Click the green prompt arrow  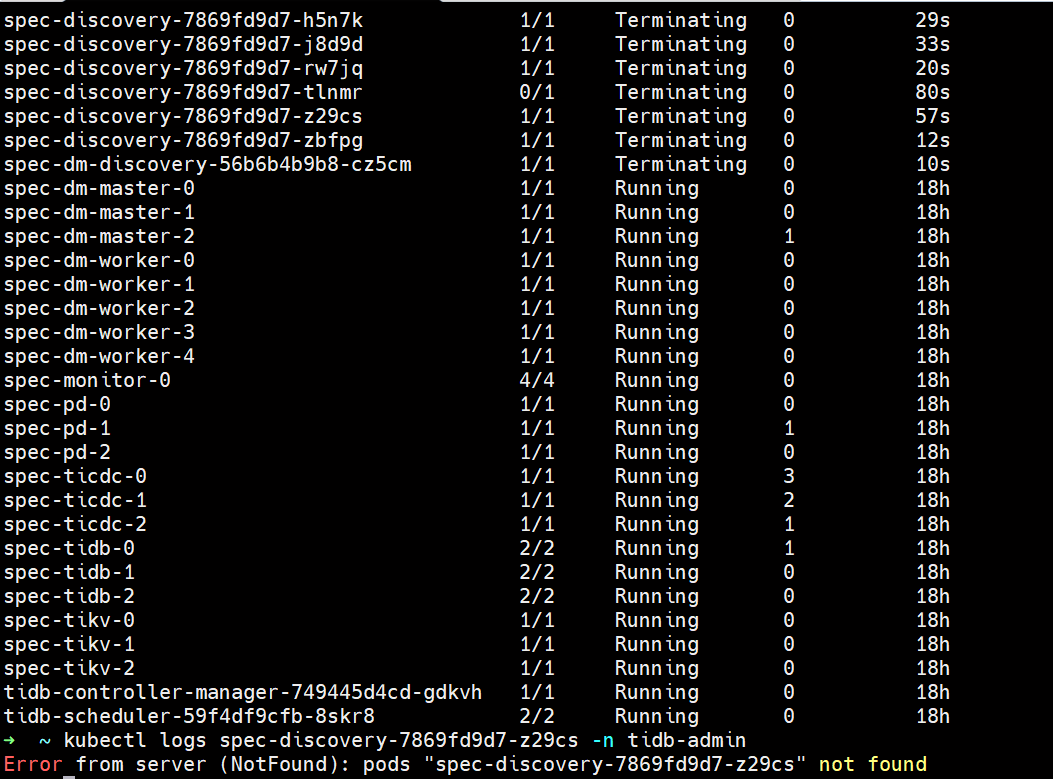9,741
